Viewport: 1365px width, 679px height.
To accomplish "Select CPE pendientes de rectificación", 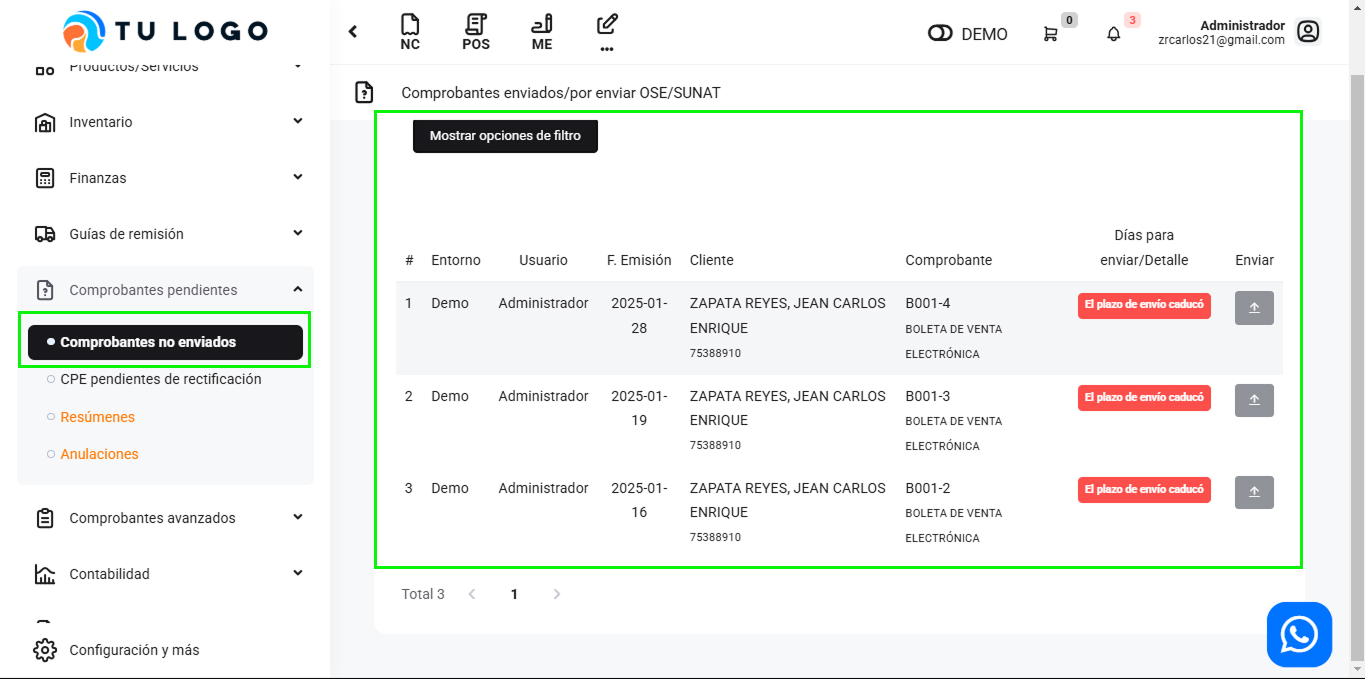I will point(160,379).
